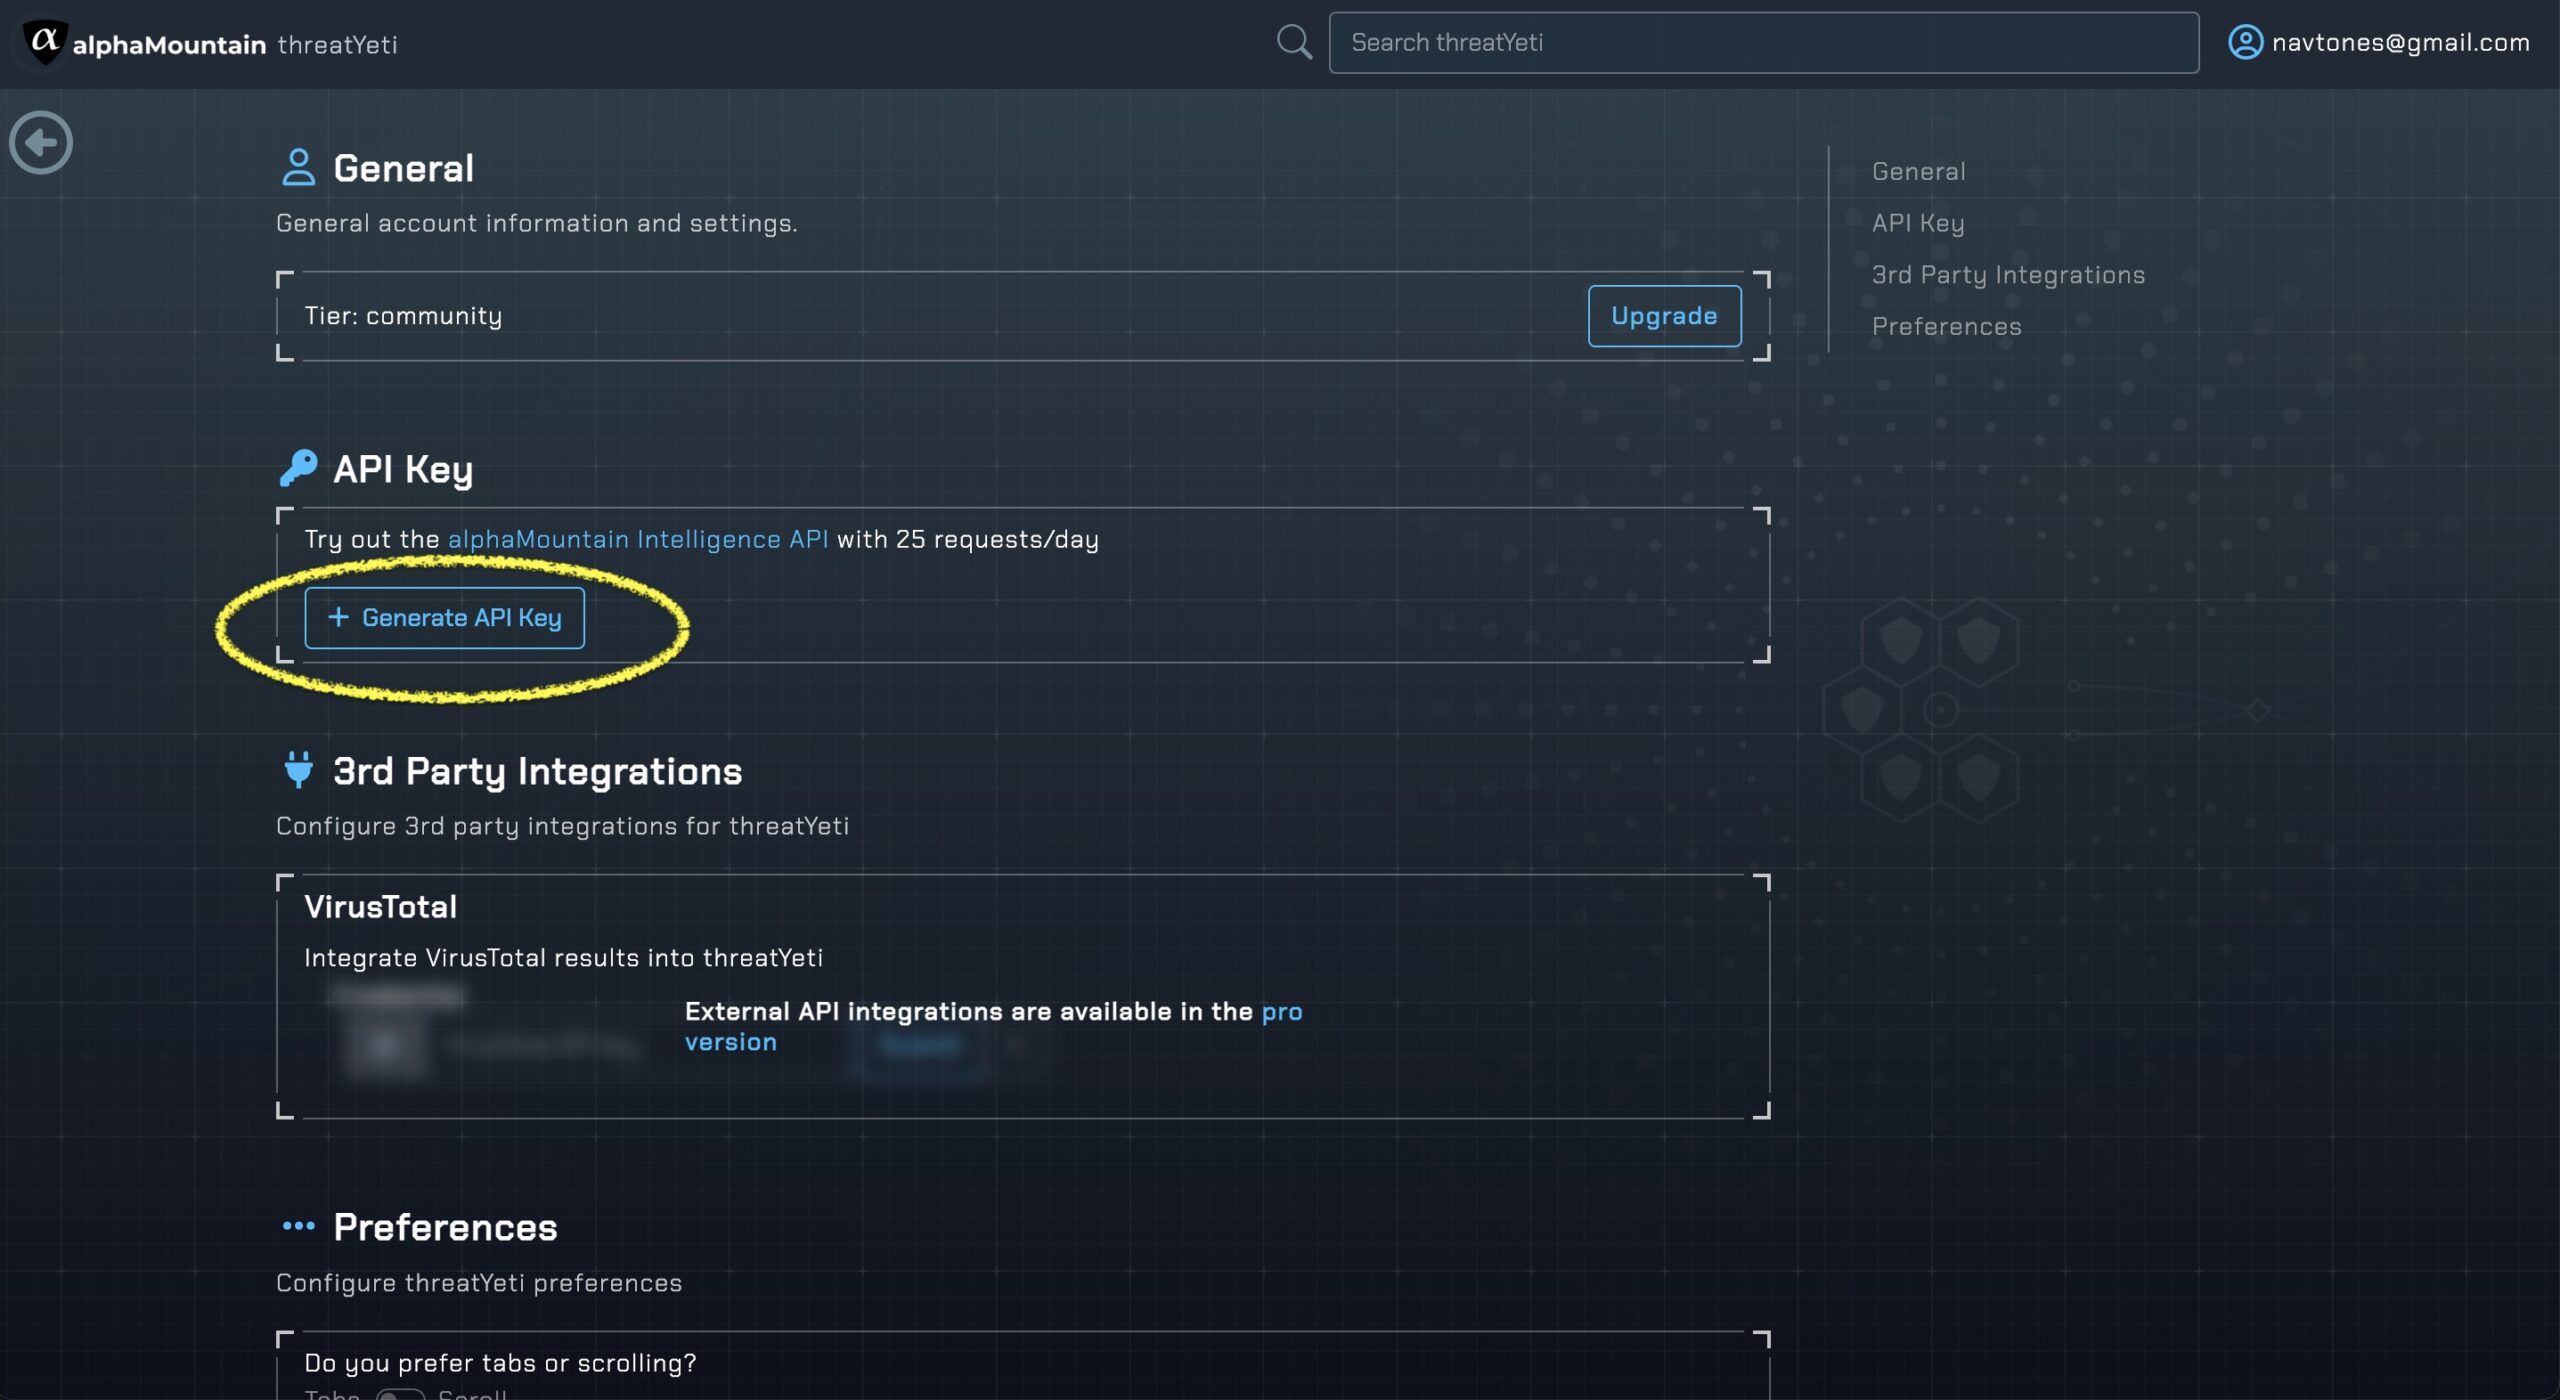Open navtones@gmail.com account menu
2560x1400 pixels.
pos(2400,43)
